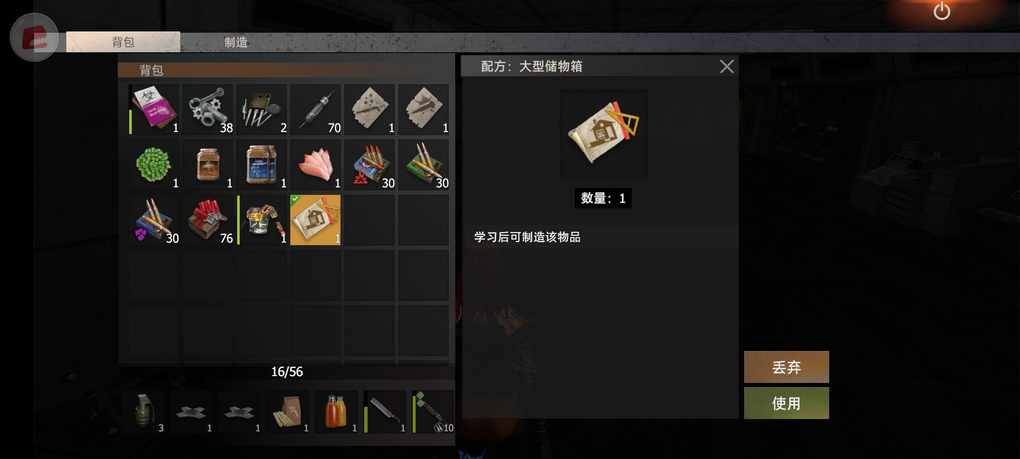The image size is (1020, 459).
Task: Select the gears and screws item stack
Action: coord(208,109)
